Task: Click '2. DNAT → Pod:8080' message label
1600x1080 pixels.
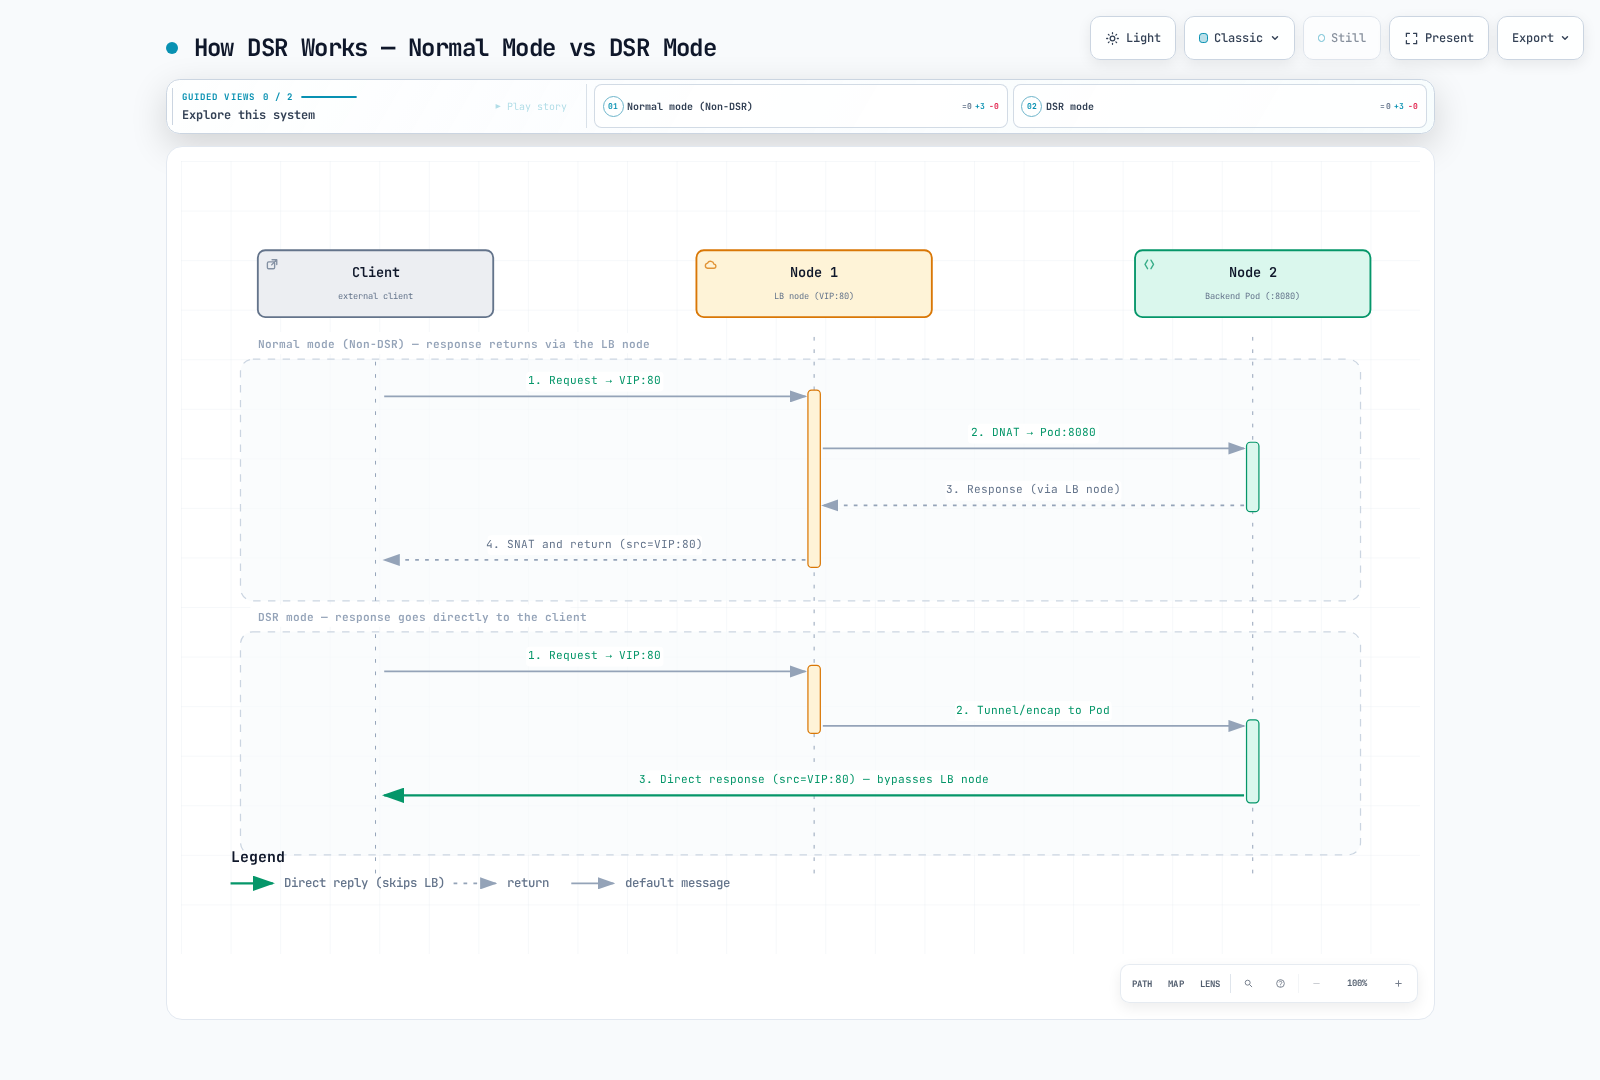Action: point(1033,433)
